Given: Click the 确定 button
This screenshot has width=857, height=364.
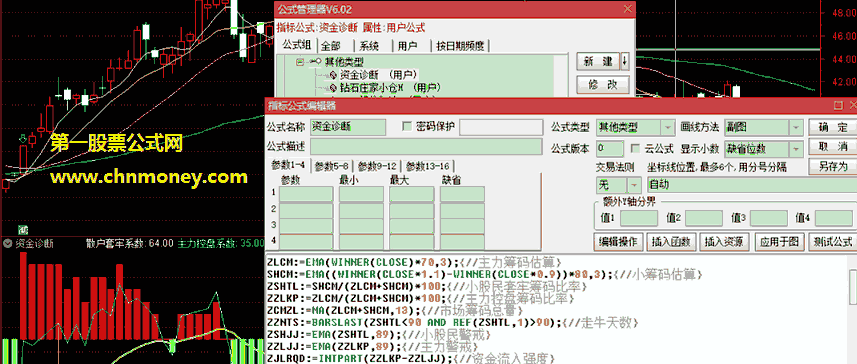Looking at the screenshot, I should (832, 127).
